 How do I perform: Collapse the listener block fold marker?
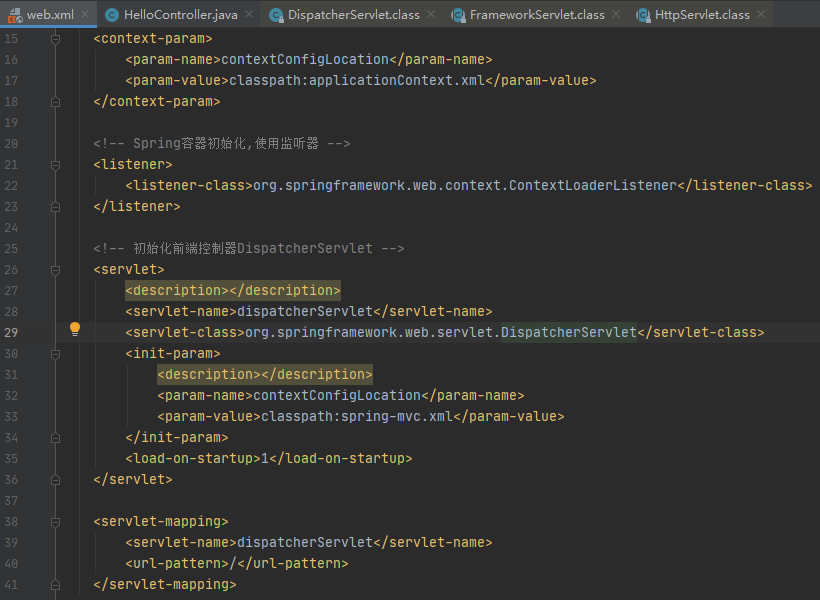click(56, 164)
